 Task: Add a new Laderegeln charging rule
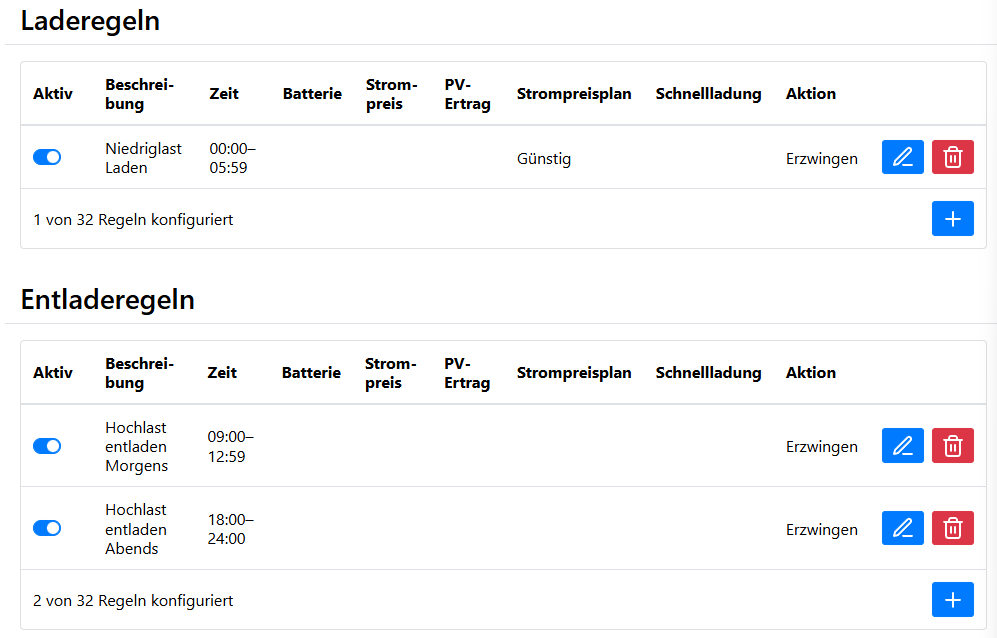coord(952,219)
